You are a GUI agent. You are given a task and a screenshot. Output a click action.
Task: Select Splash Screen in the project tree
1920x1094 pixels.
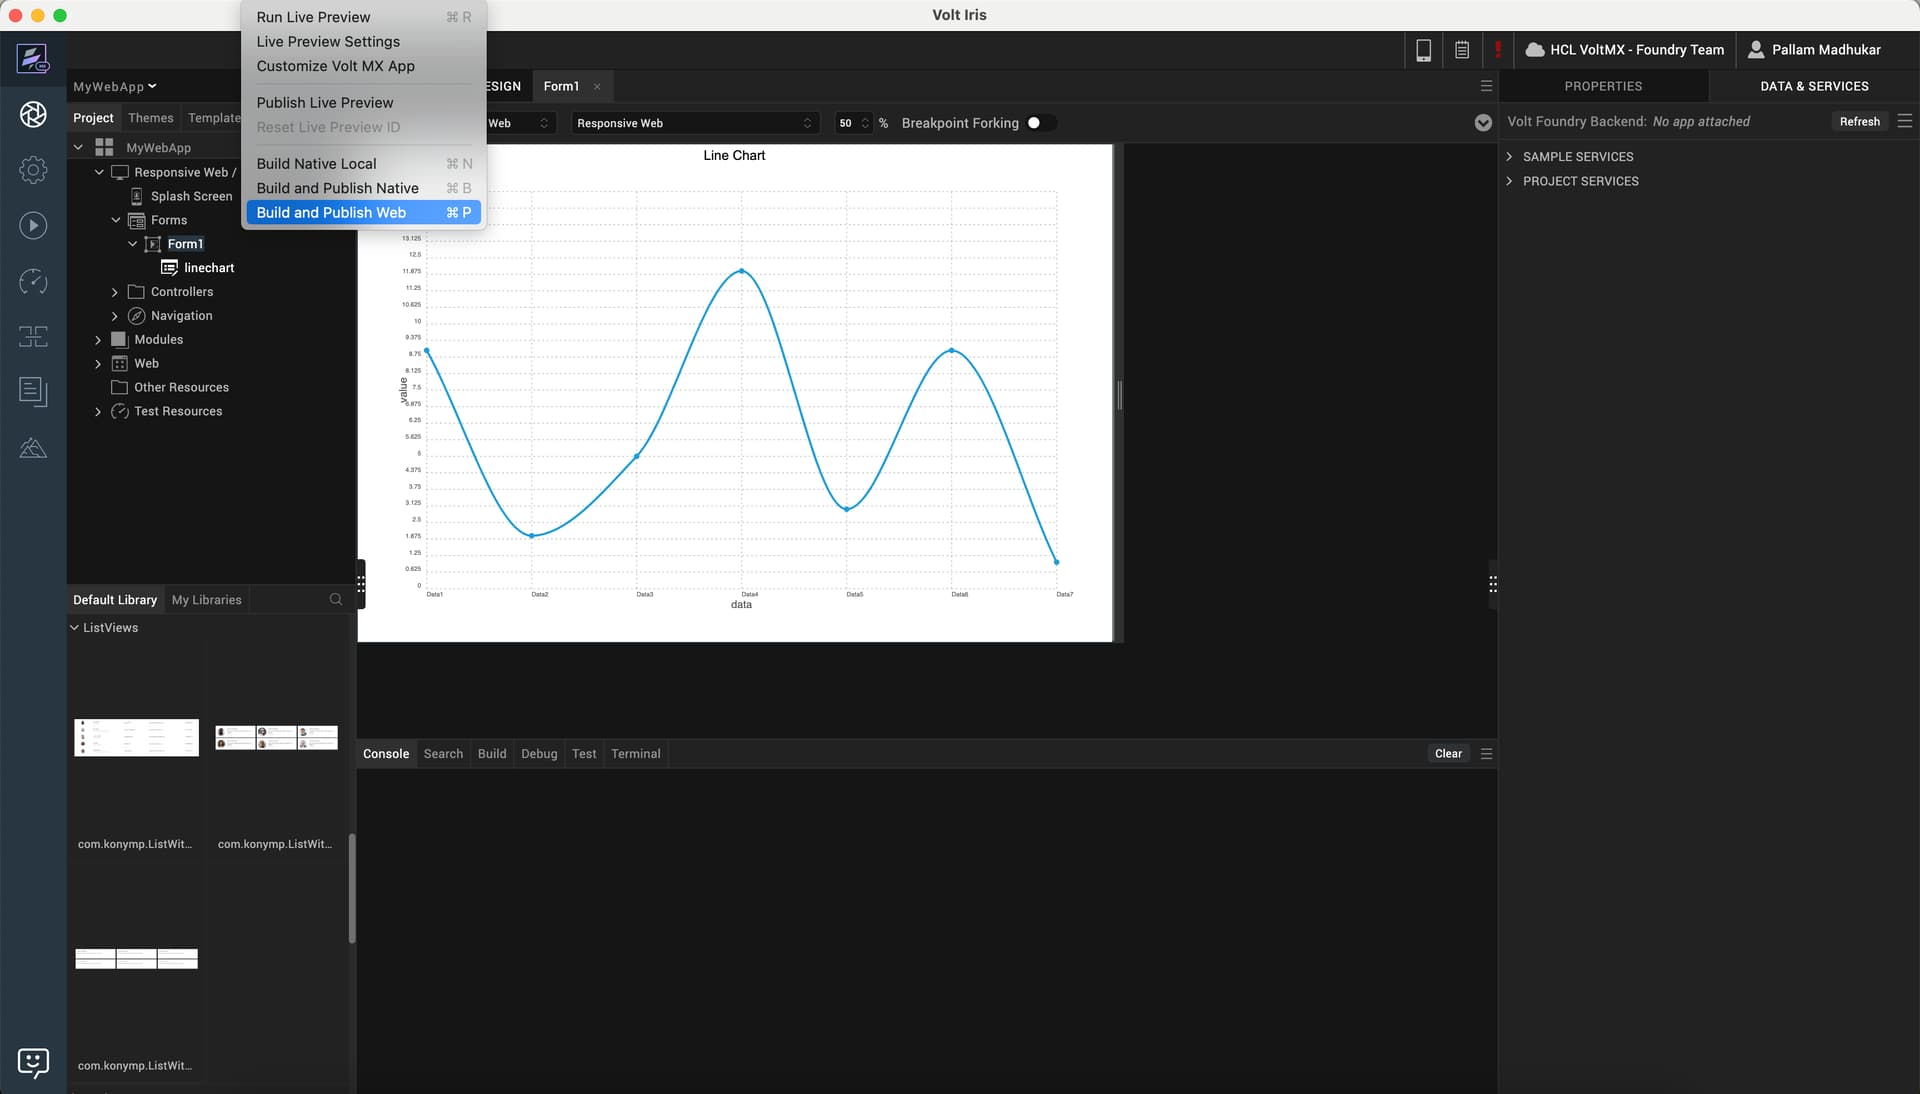pos(191,196)
